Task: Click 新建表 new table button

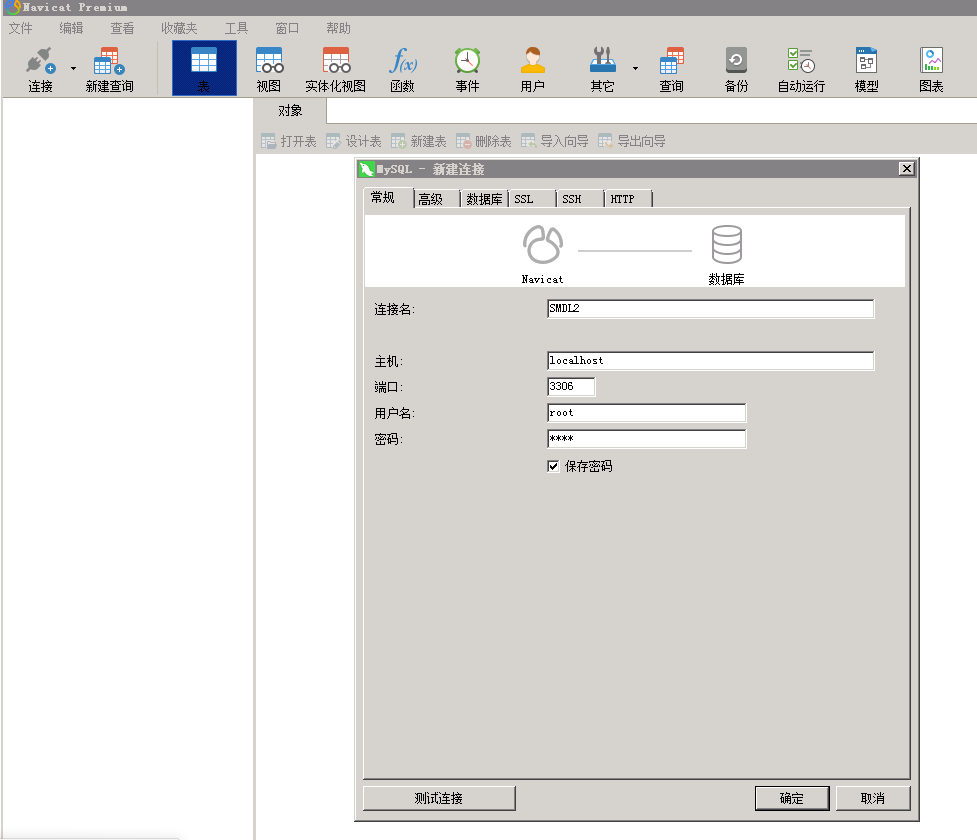Action: [419, 141]
